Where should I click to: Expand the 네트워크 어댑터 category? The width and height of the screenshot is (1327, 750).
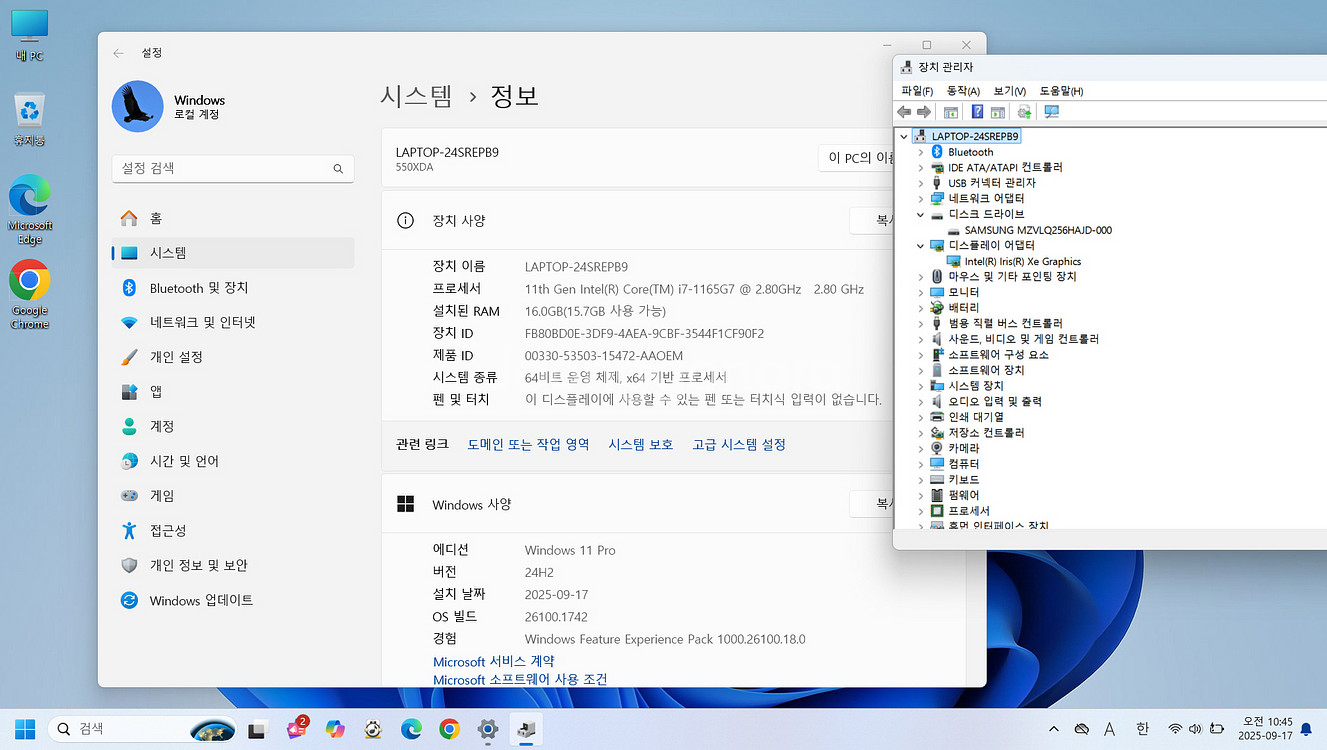click(921, 199)
